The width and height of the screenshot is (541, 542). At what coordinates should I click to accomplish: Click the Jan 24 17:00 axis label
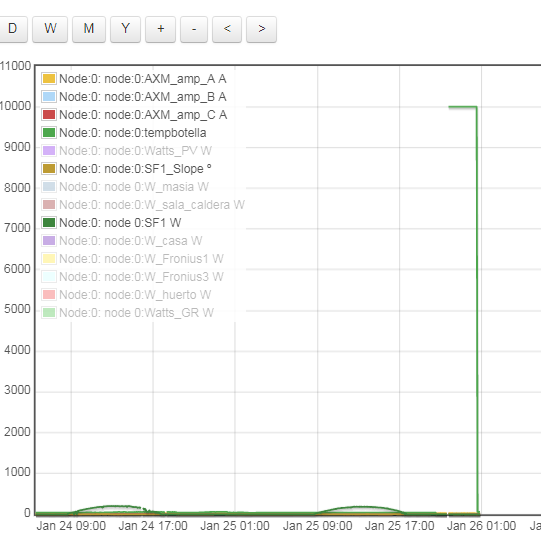coord(153,526)
